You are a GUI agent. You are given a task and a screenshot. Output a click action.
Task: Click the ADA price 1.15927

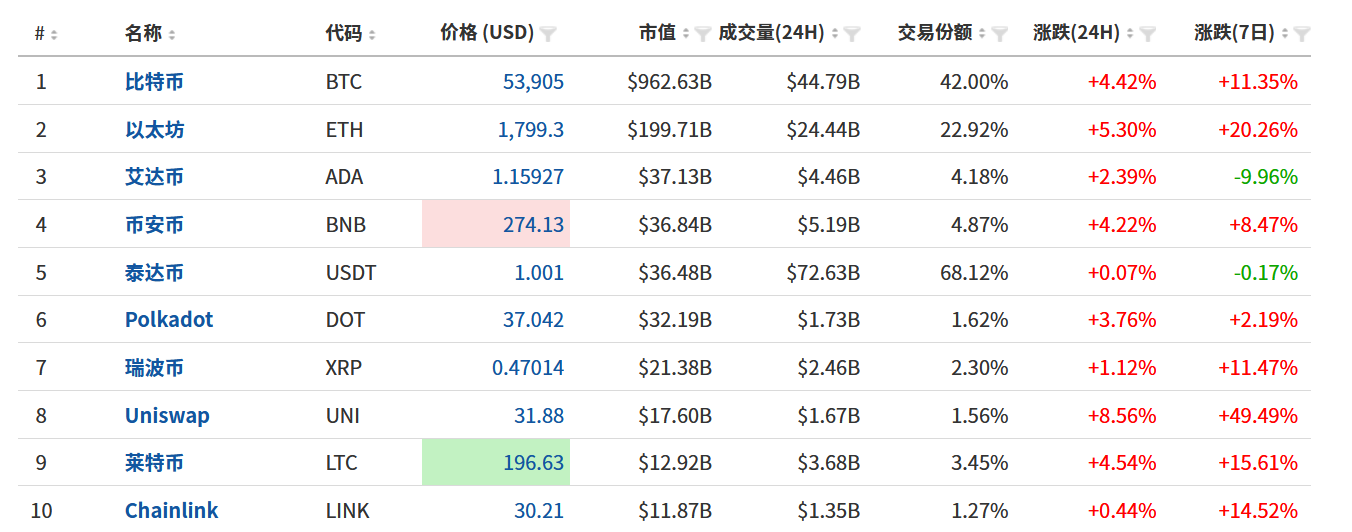point(528,177)
